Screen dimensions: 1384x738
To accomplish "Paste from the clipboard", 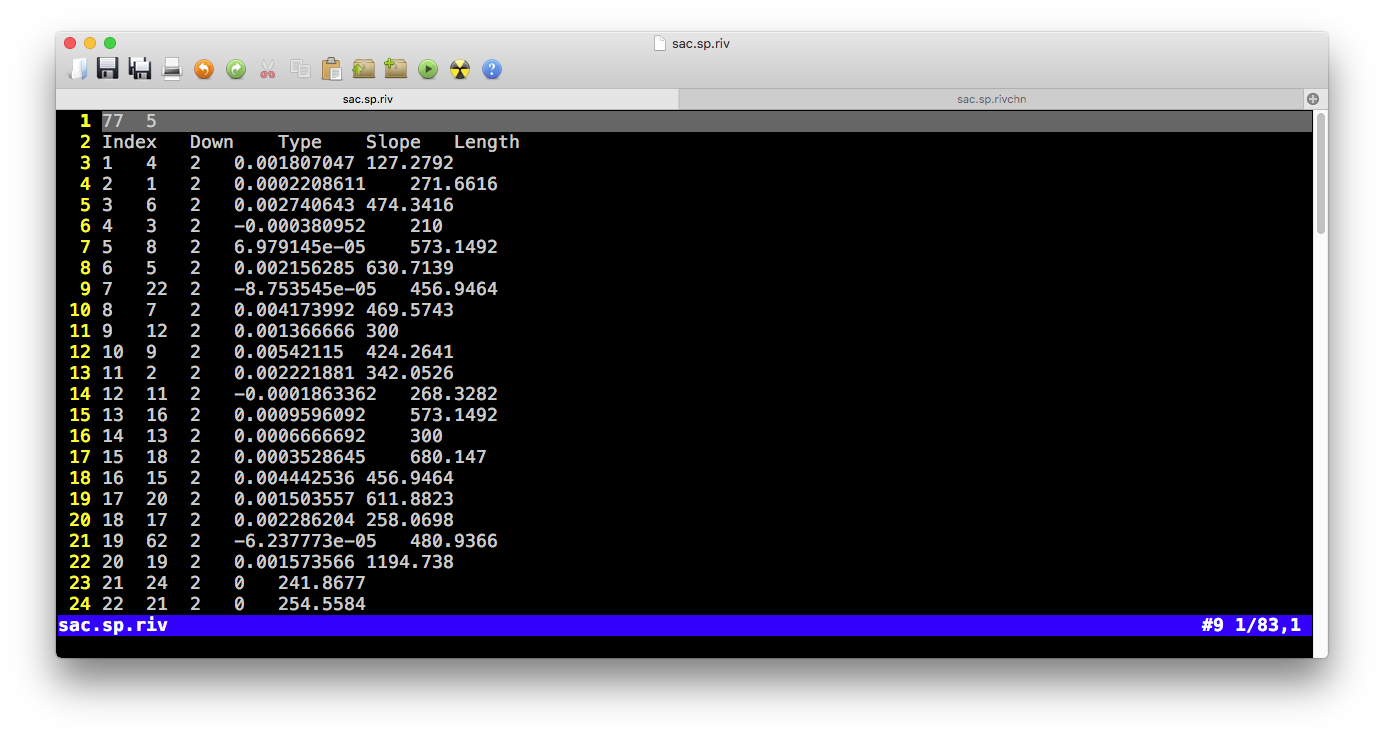I will pos(331,69).
